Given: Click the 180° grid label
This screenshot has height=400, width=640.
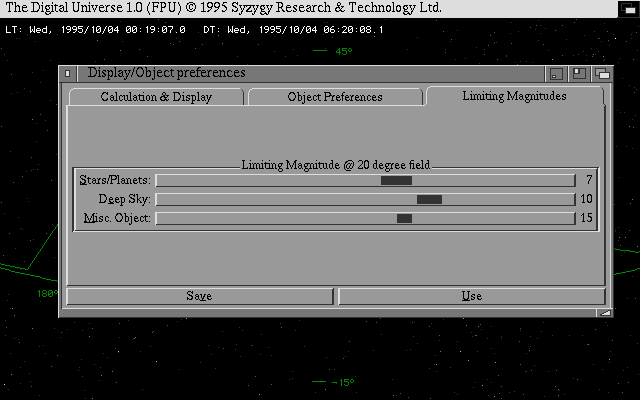Looking at the screenshot, I should [x=47, y=293].
